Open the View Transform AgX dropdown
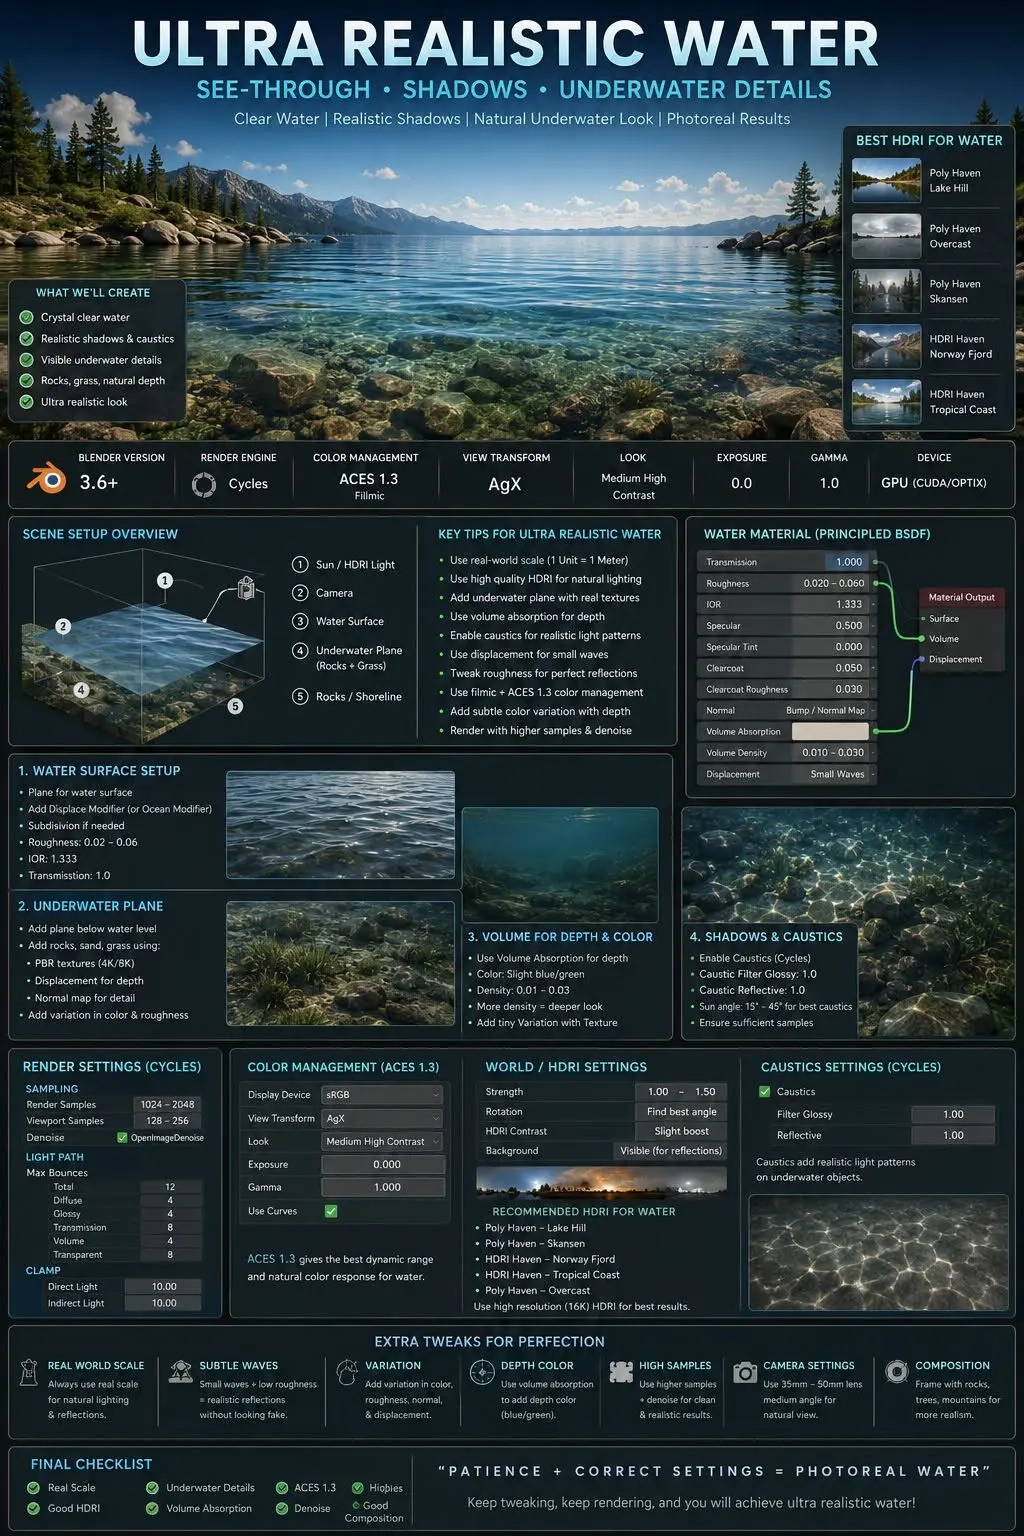The width and height of the screenshot is (1024, 1536). click(382, 1118)
